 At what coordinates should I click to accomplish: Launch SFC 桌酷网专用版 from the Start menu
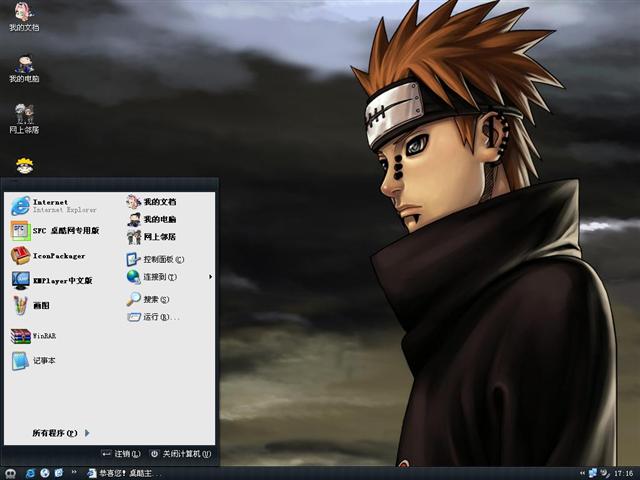click(x=55, y=231)
